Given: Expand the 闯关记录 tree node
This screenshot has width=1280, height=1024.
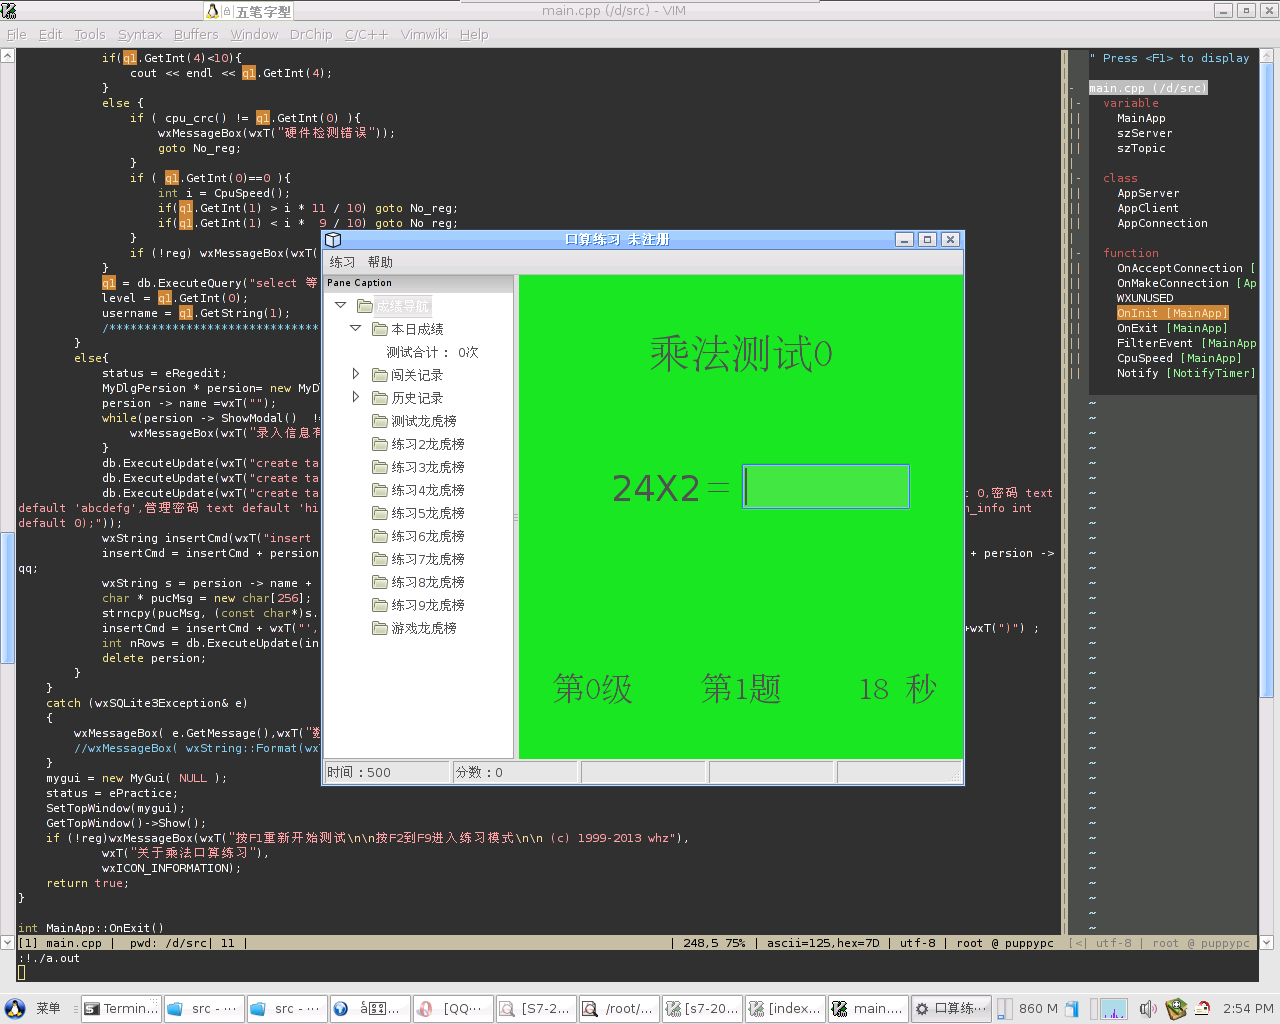Looking at the screenshot, I should [x=355, y=374].
